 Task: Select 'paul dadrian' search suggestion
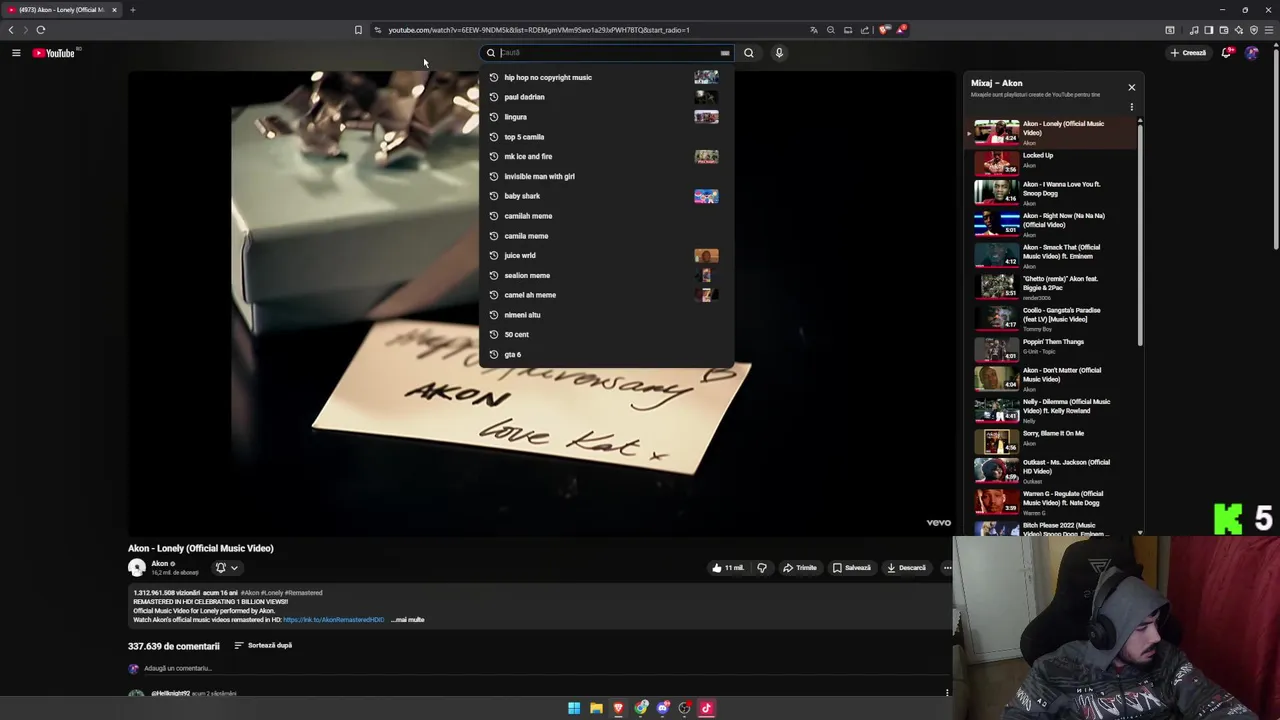point(607,97)
